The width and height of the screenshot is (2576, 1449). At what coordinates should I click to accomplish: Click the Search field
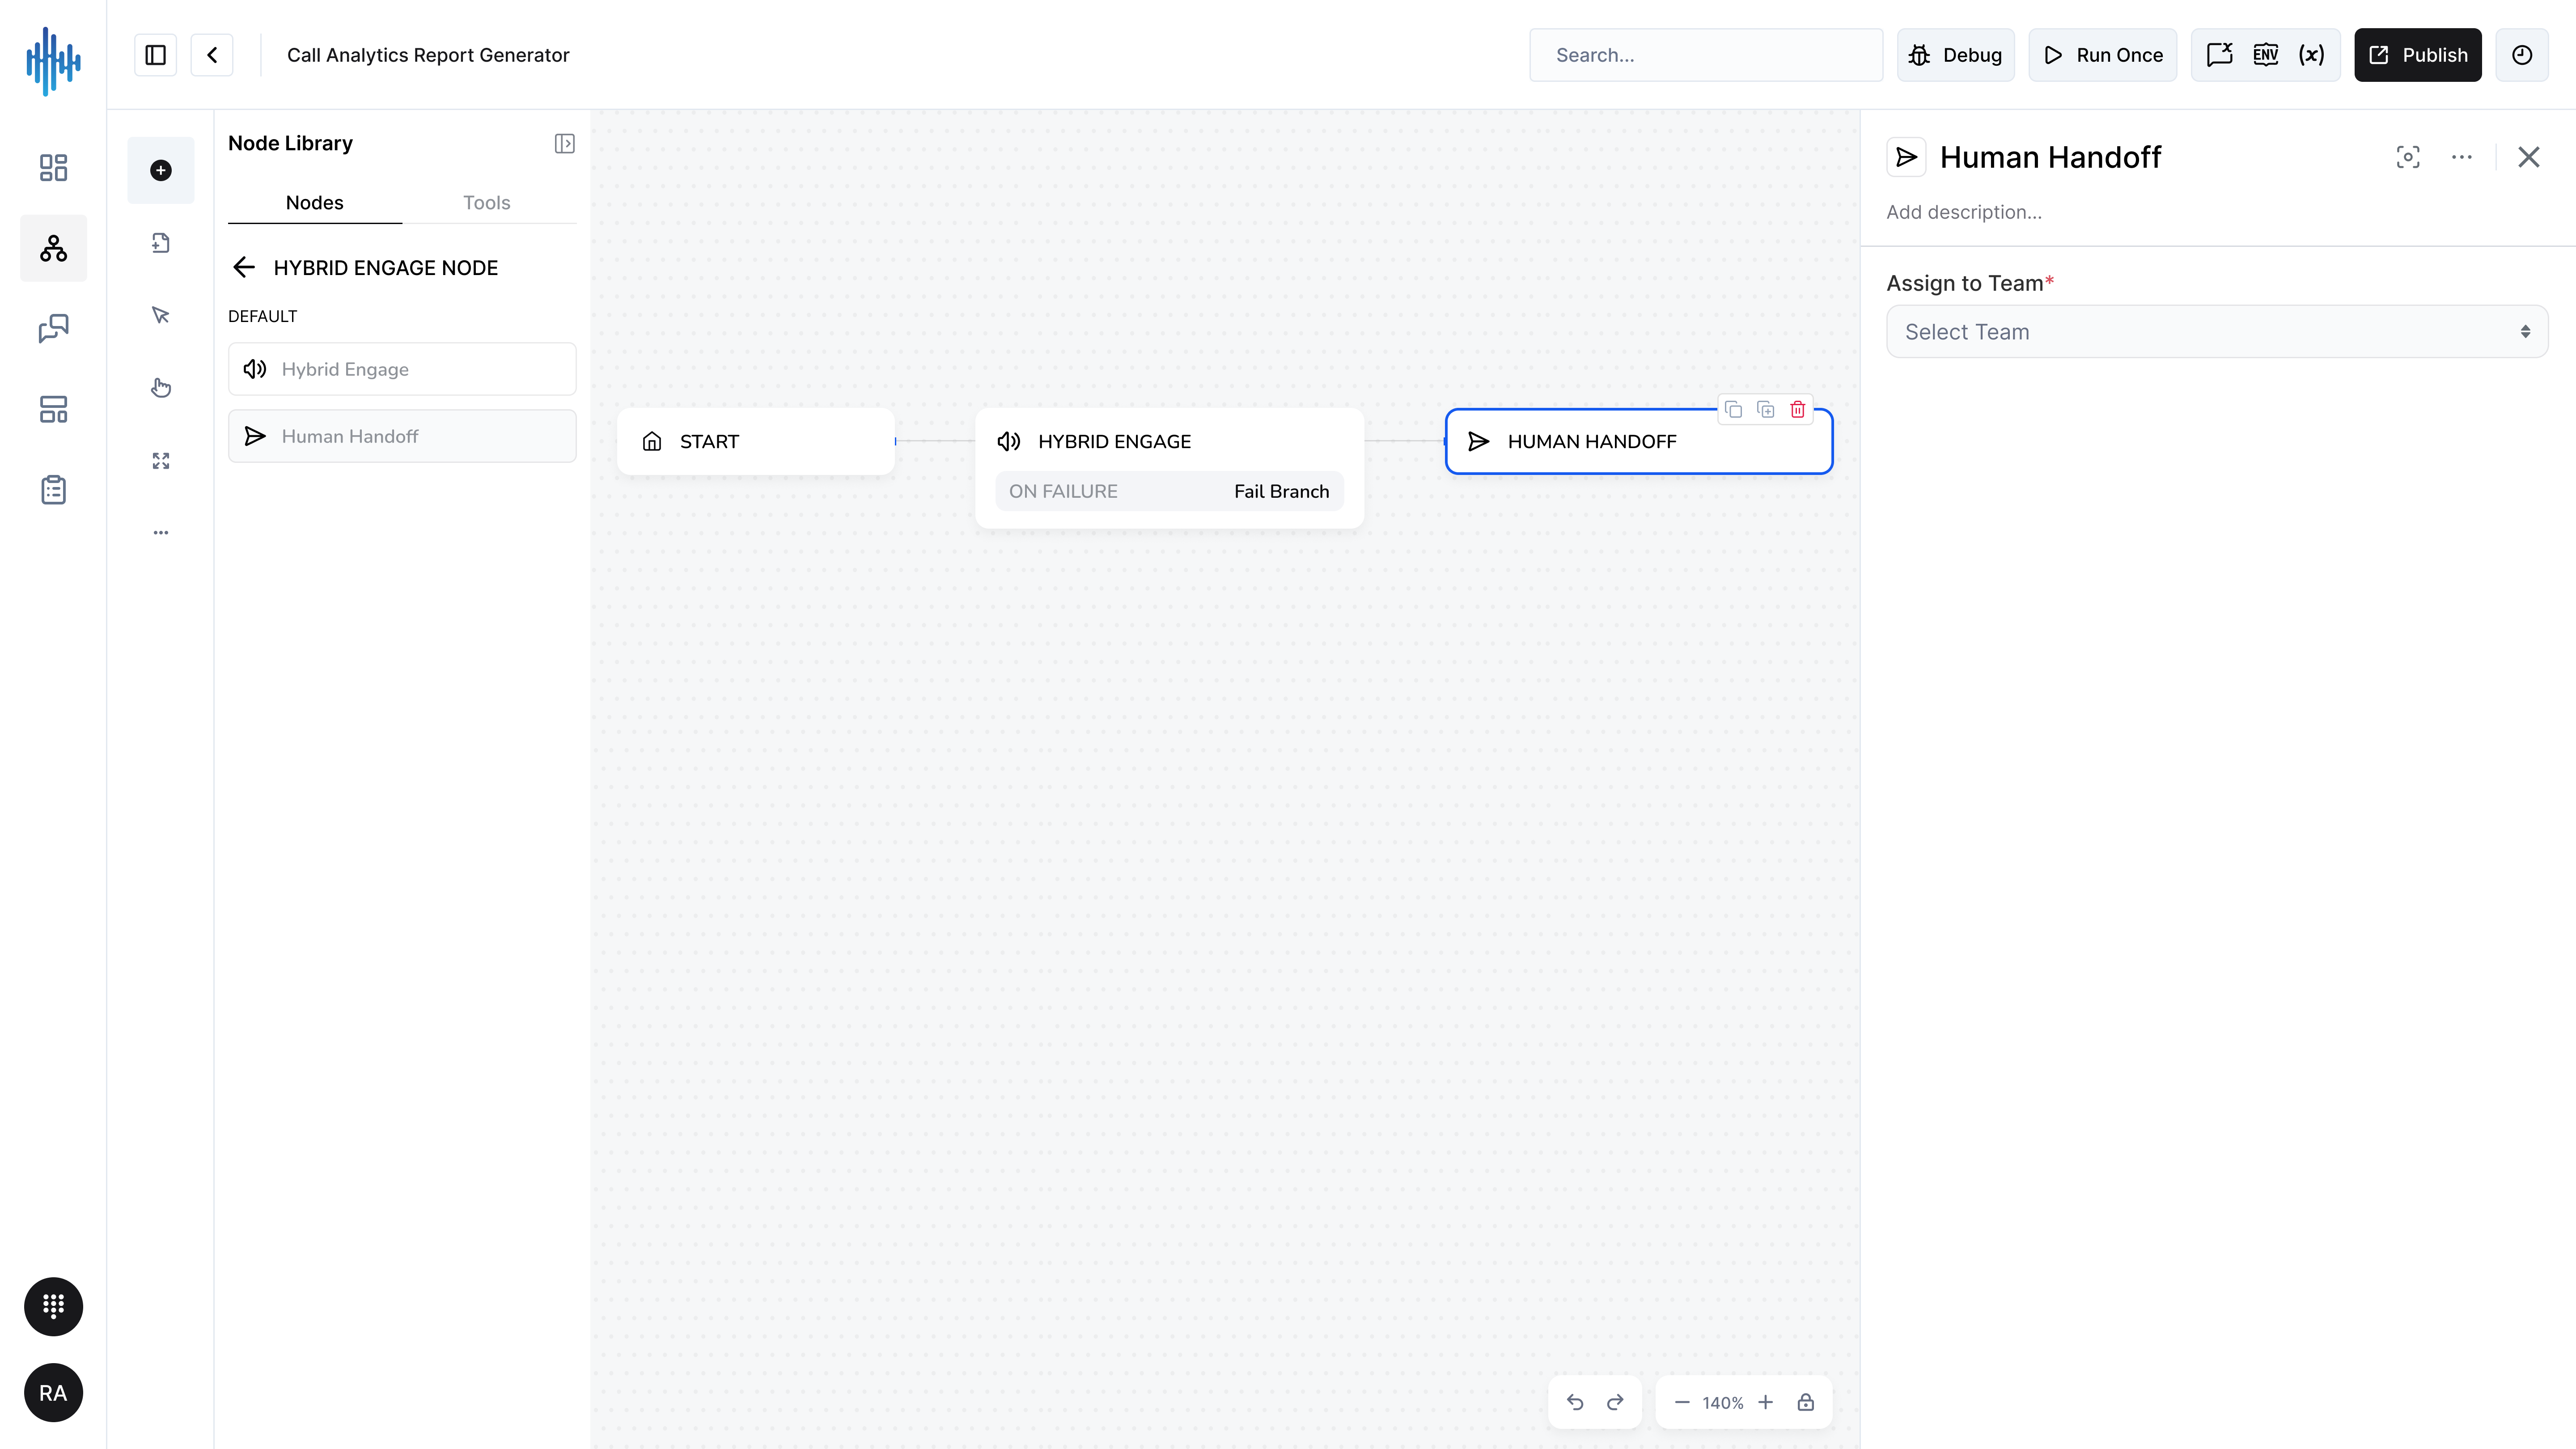click(1706, 55)
